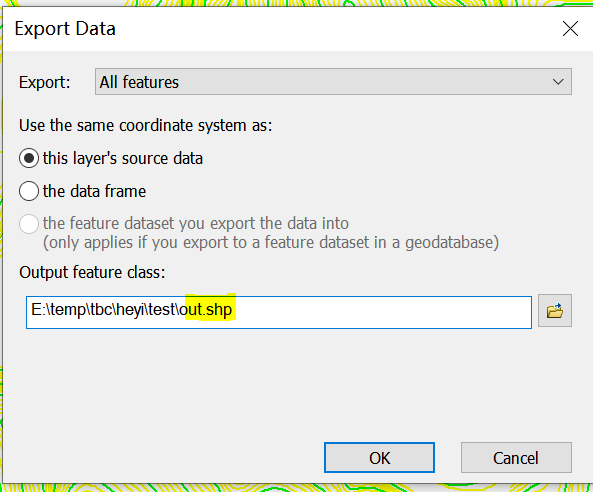Open the browse folder icon for output location
Viewport: 593px width, 492px height.
point(554,310)
